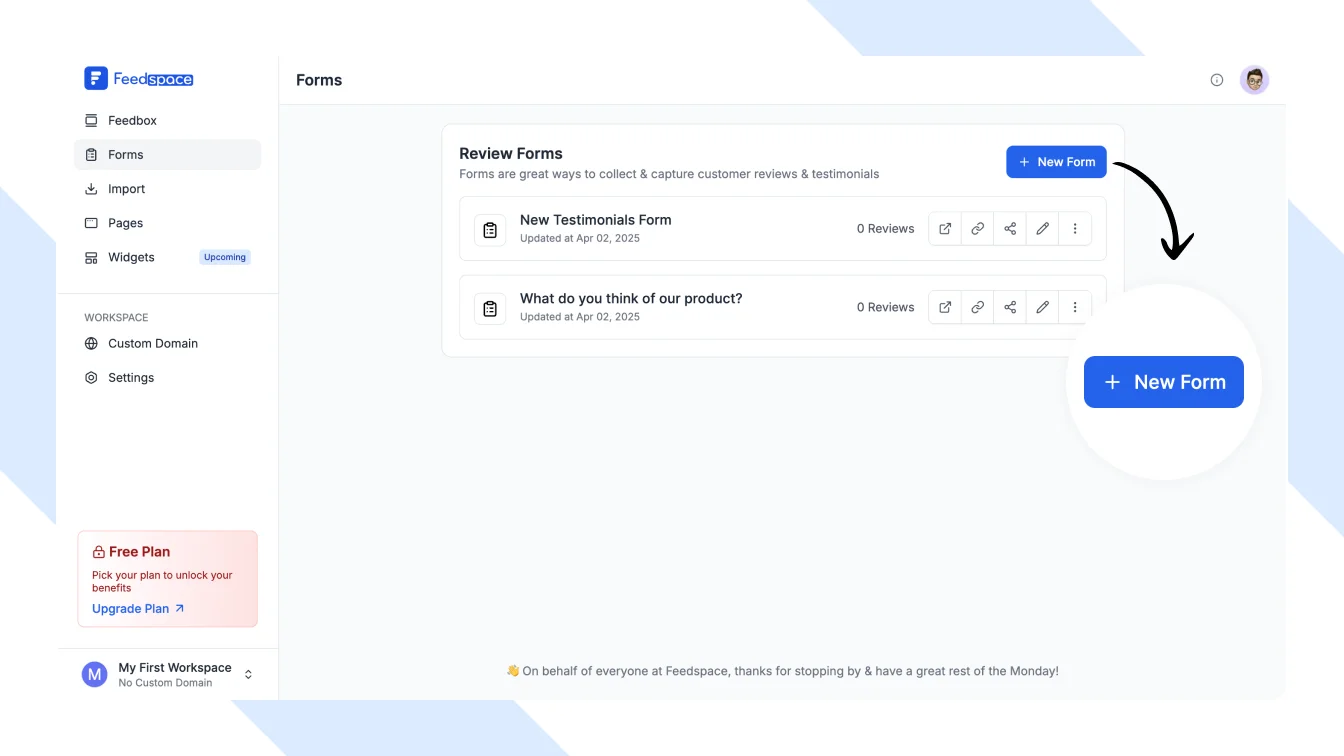Open Custom Domain workspace settings
The image size is (1344, 756).
click(152, 344)
